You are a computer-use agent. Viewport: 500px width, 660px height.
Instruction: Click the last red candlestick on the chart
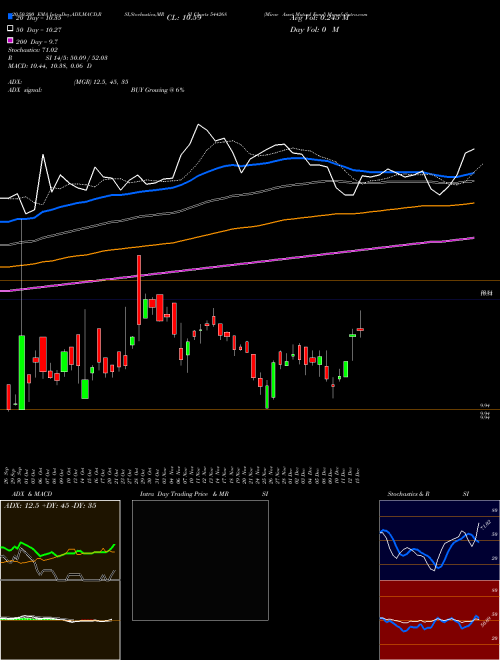[360, 329]
